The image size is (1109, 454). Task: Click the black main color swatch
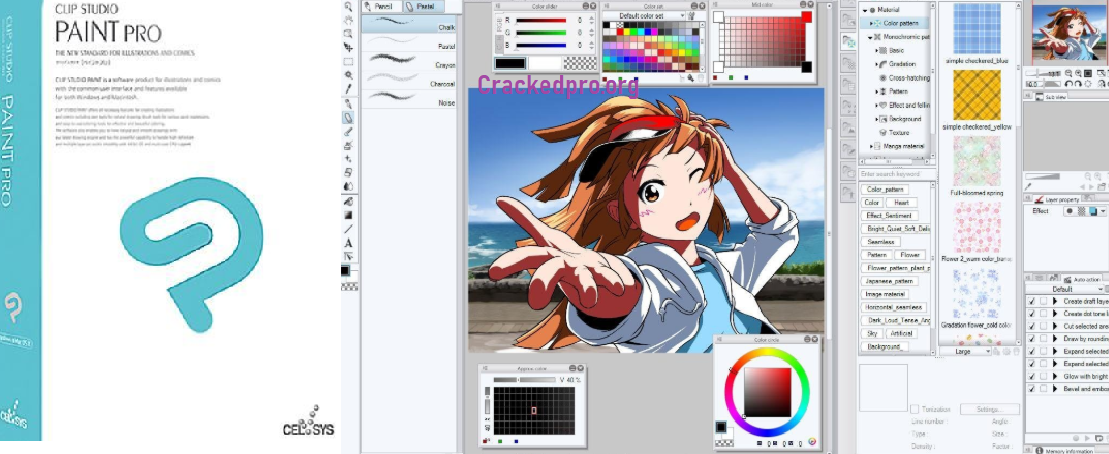click(x=510, y=63)
